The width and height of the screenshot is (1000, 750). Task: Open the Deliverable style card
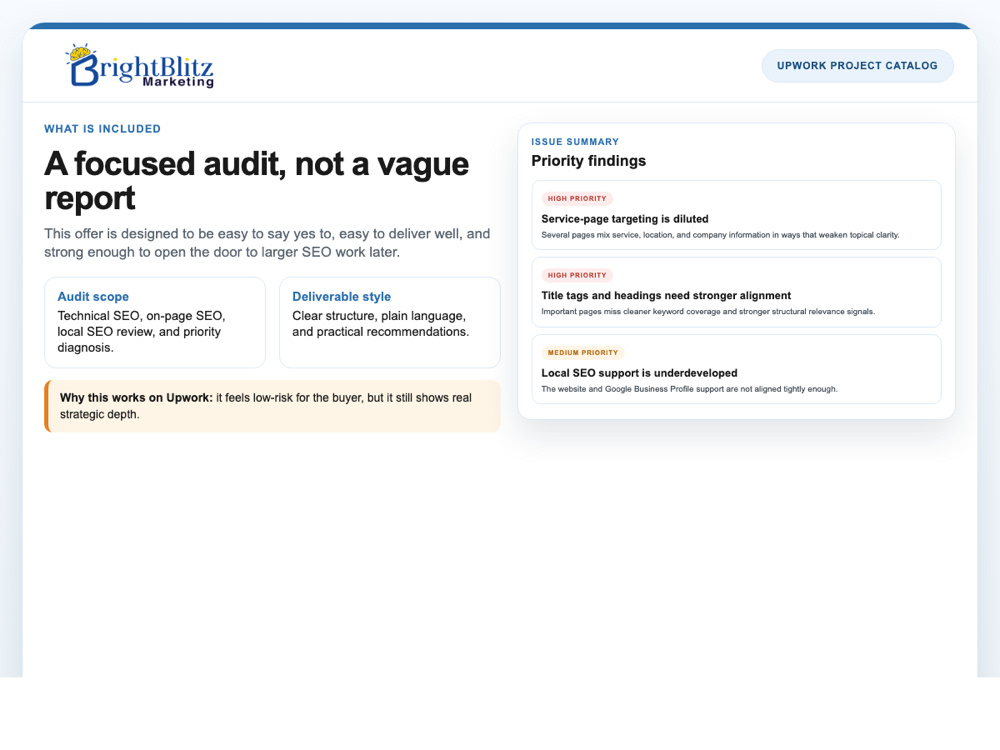[x=390, y=322]
